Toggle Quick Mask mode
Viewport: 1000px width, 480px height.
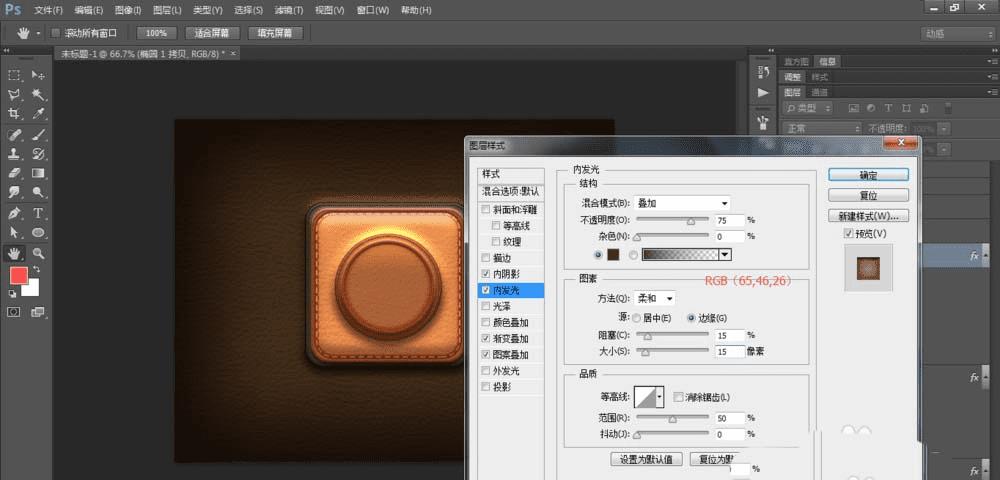point(13,312)
